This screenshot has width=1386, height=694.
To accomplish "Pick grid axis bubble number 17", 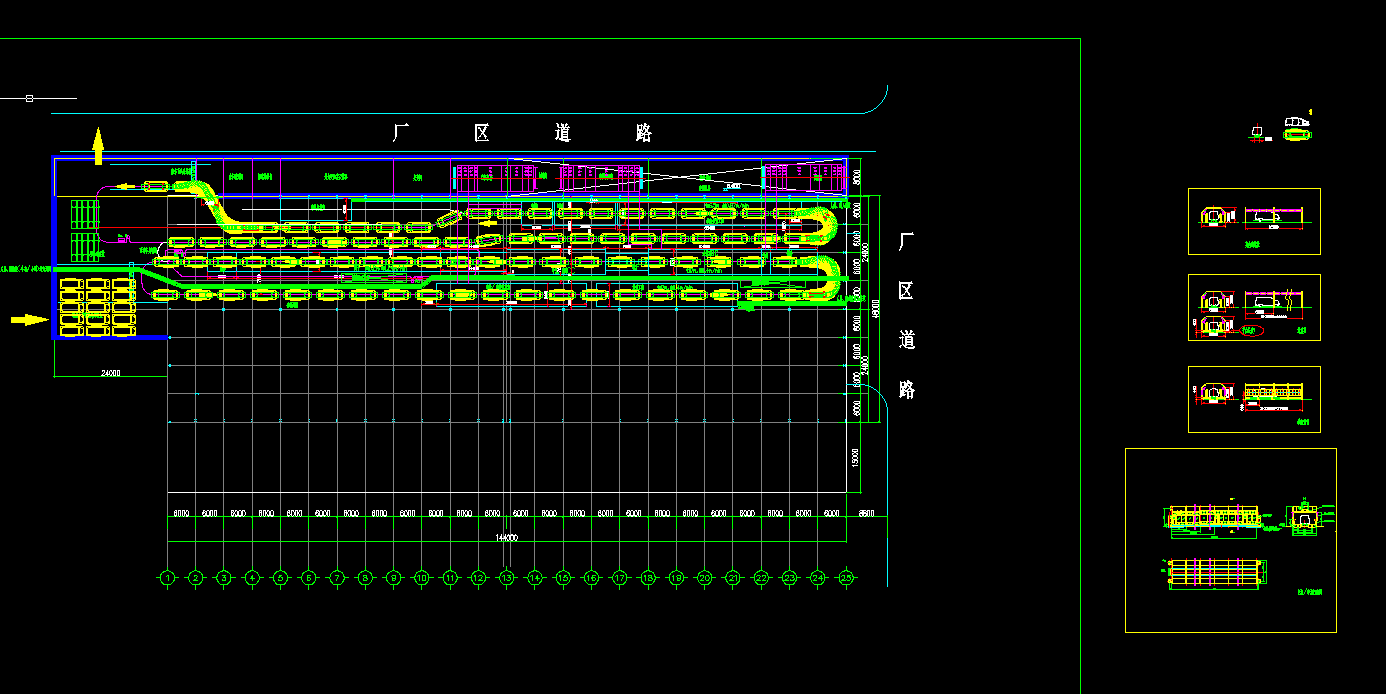I will 620,578.
